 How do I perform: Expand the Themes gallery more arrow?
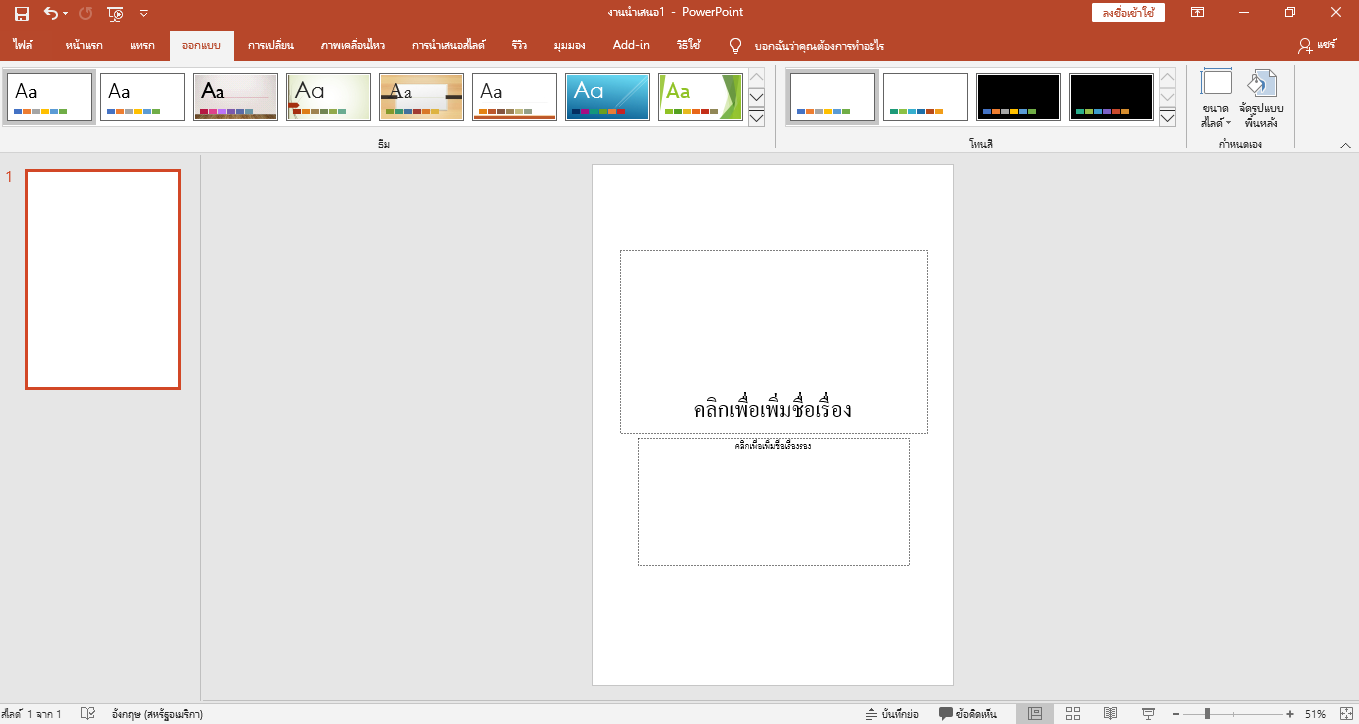coord(756,118)
